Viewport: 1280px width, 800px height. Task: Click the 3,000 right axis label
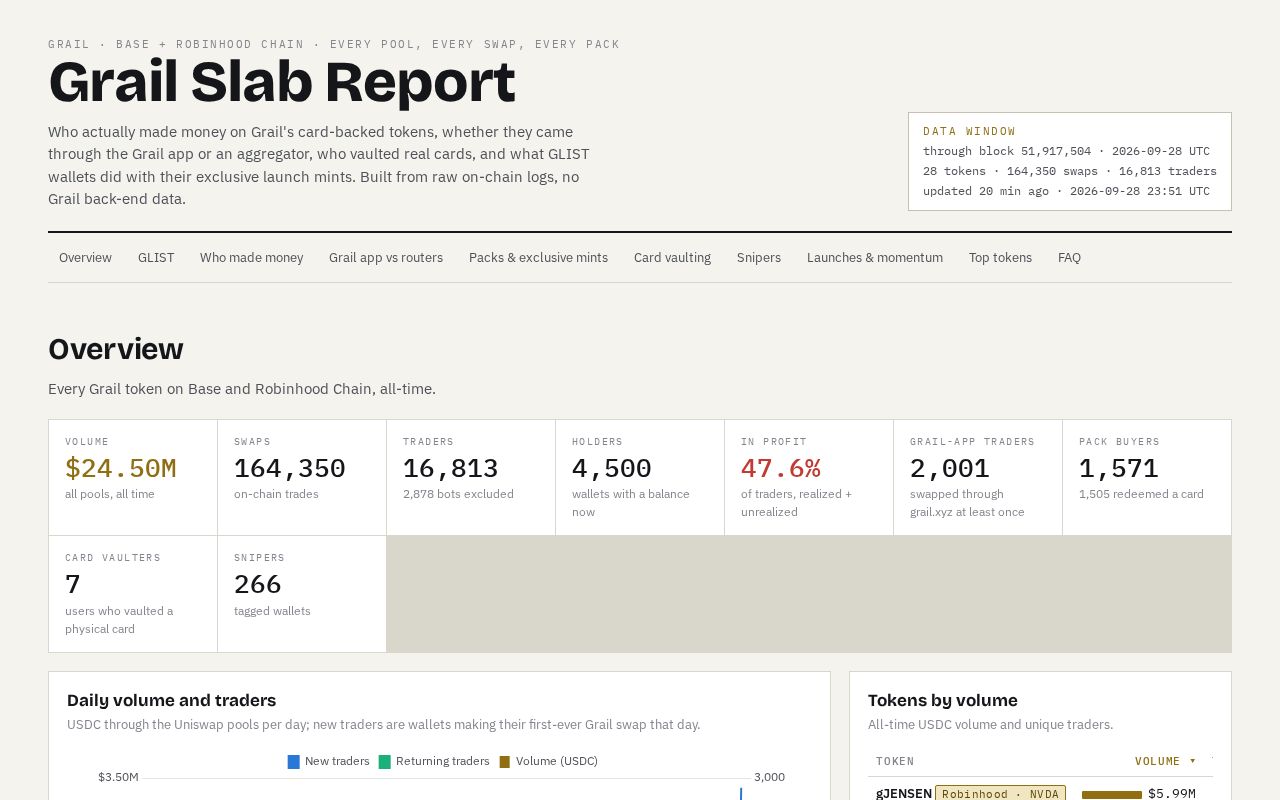point(769,777)
